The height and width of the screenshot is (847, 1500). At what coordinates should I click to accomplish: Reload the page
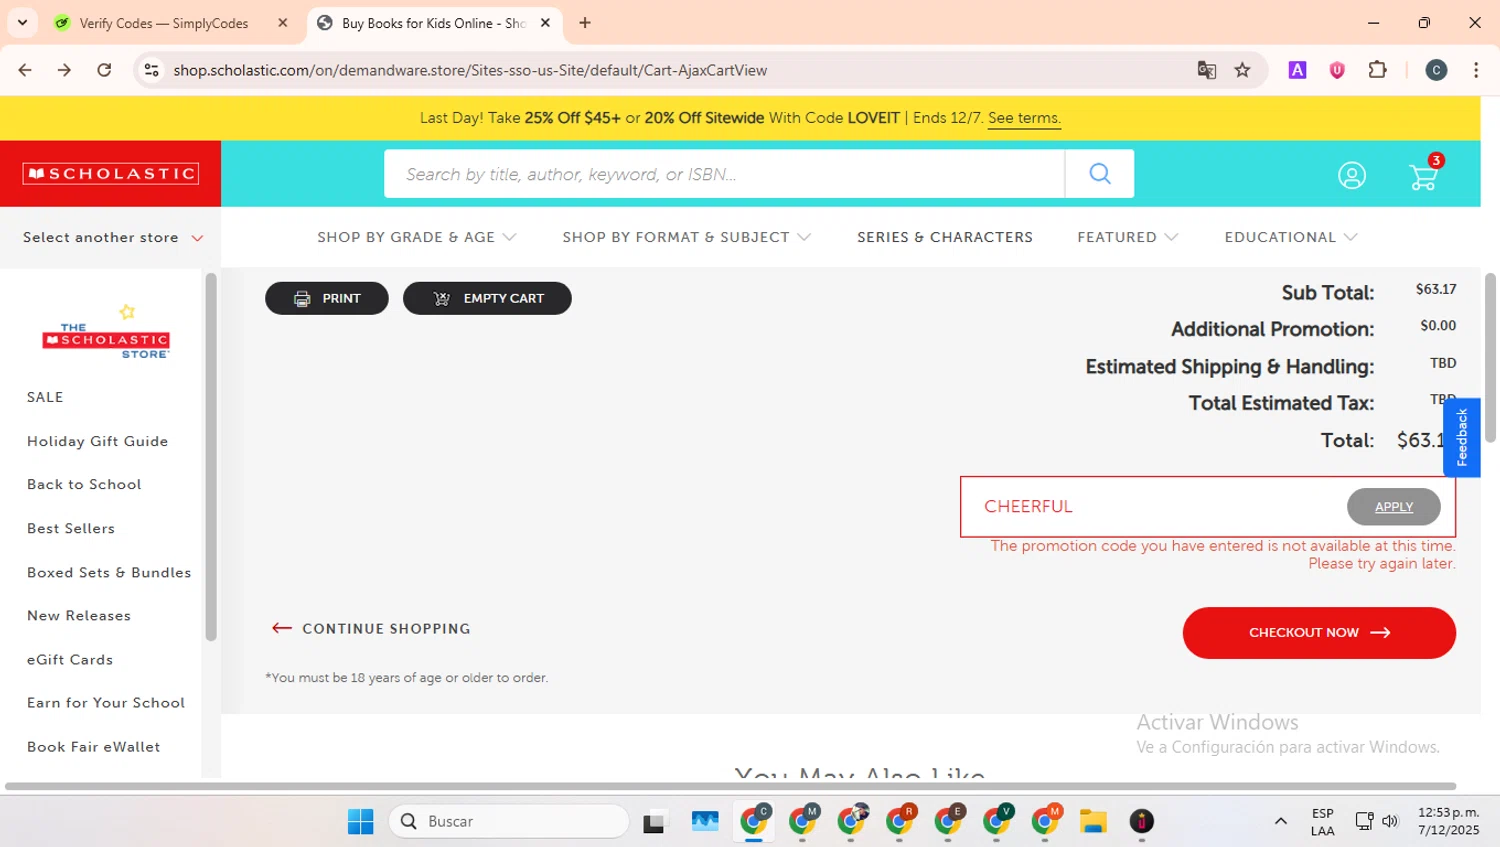coord(104,70)
